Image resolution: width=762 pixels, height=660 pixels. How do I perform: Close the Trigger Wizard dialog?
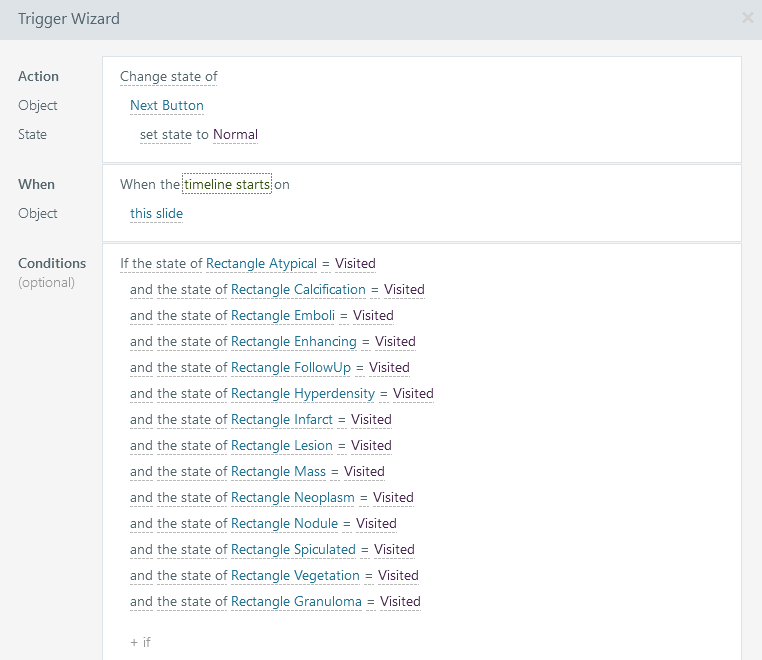click(x=747, y=18)
